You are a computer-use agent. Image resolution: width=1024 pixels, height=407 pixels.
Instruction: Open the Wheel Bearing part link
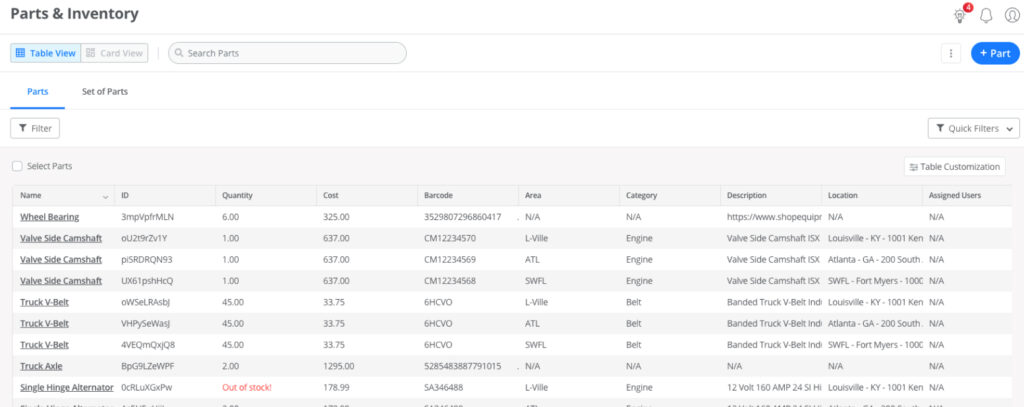coord(49,217)
